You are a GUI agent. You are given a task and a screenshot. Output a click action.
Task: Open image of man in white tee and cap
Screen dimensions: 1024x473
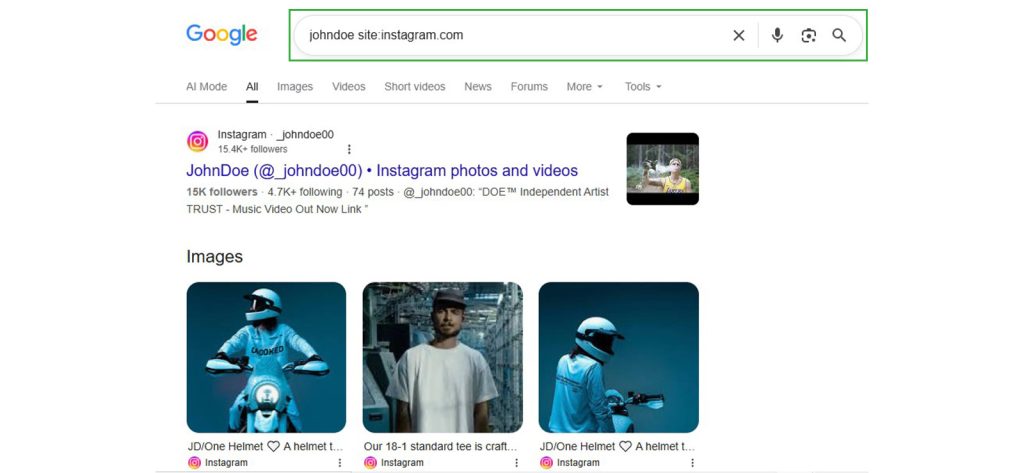click(x=443, y=357)
